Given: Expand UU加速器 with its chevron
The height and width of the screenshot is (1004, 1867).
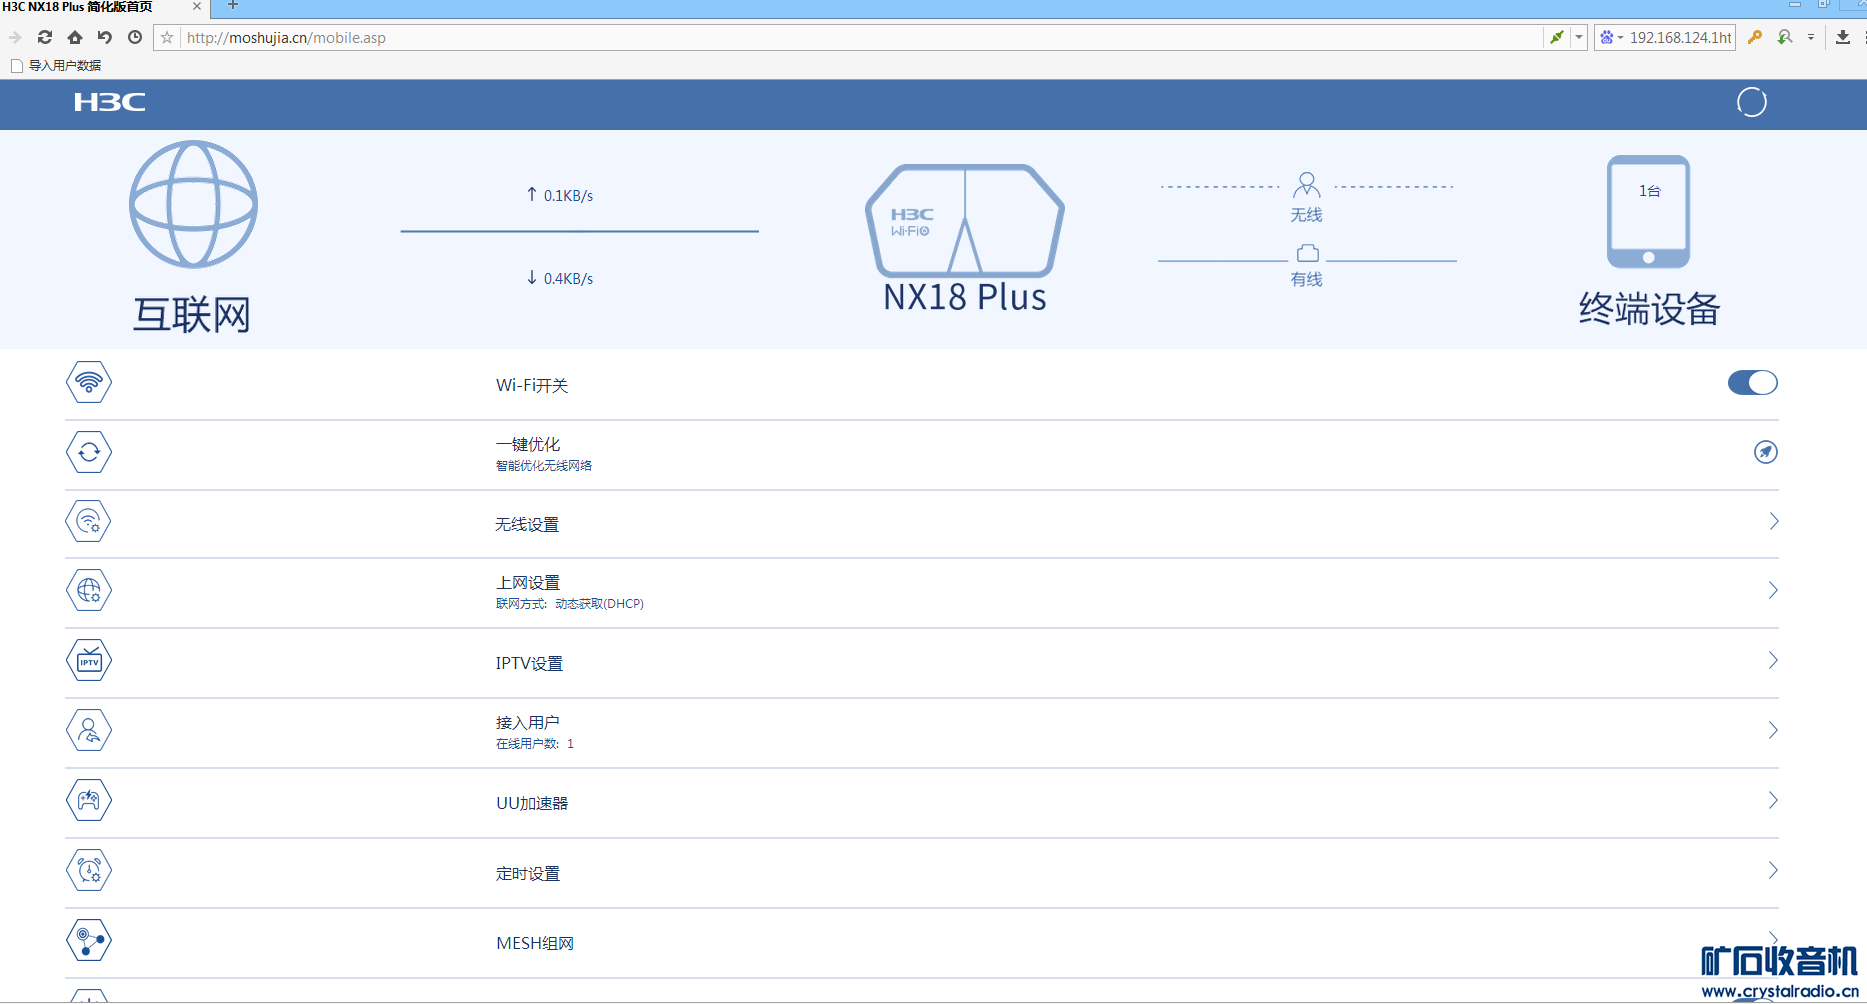Looking at the screenshot, I should pos(1773,800).
